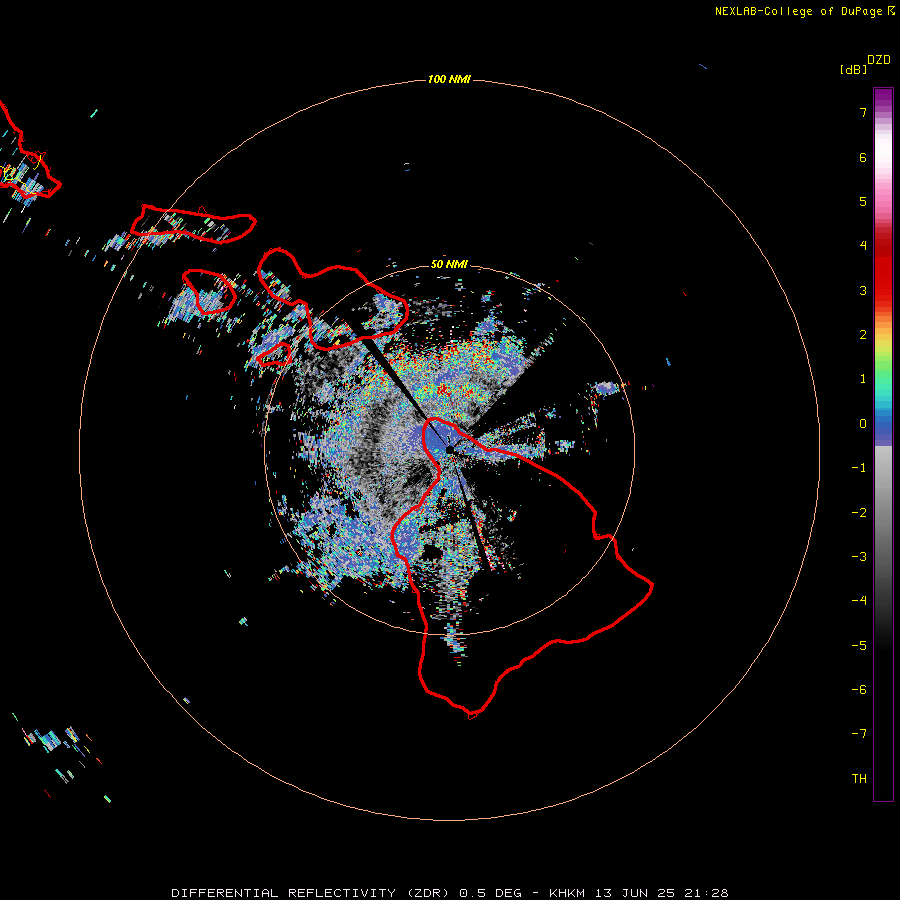900x900 pixels.
Task: Pick the purple top of the color bar
Action: click(883, 95)
